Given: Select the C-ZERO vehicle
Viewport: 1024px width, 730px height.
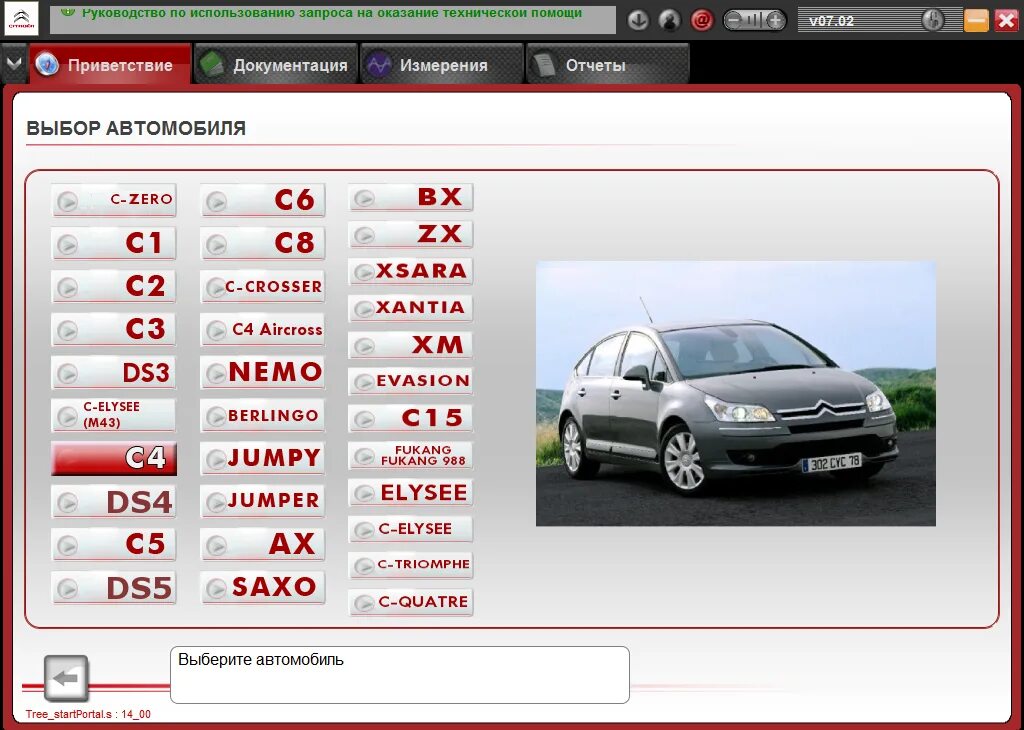Looking at the screenshot, I should (x=114, y=200).
